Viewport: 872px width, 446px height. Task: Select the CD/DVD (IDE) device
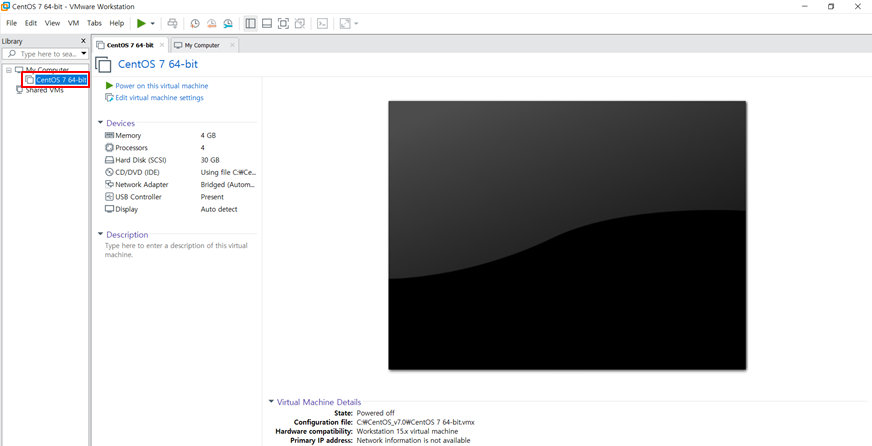(180, 172)
